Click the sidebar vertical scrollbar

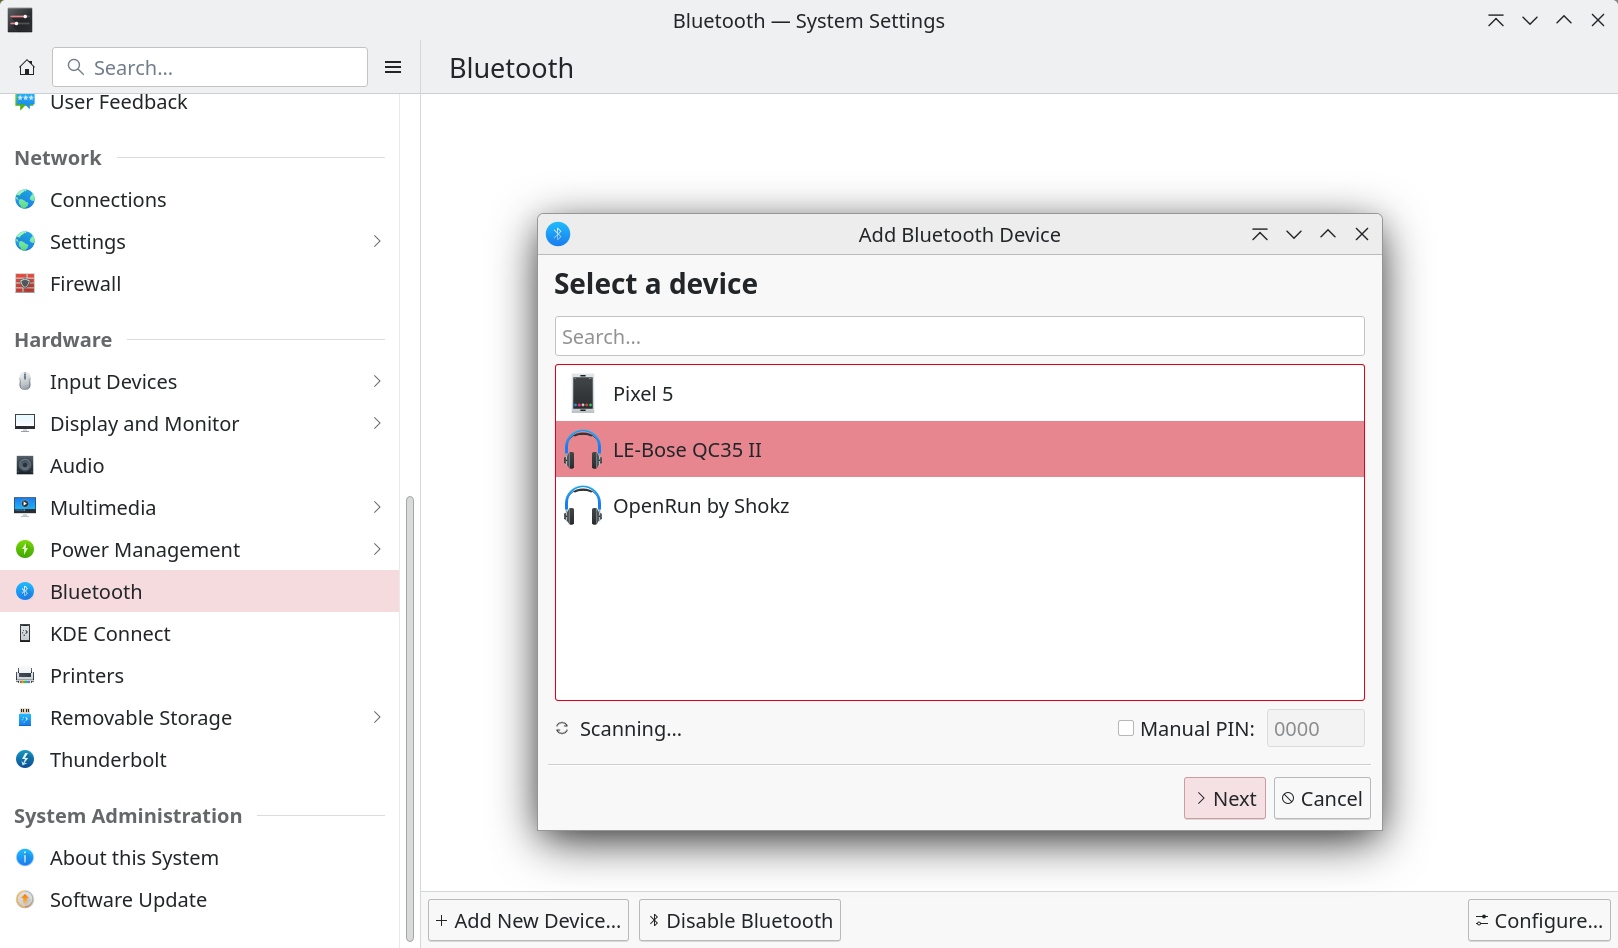(409, 717)
